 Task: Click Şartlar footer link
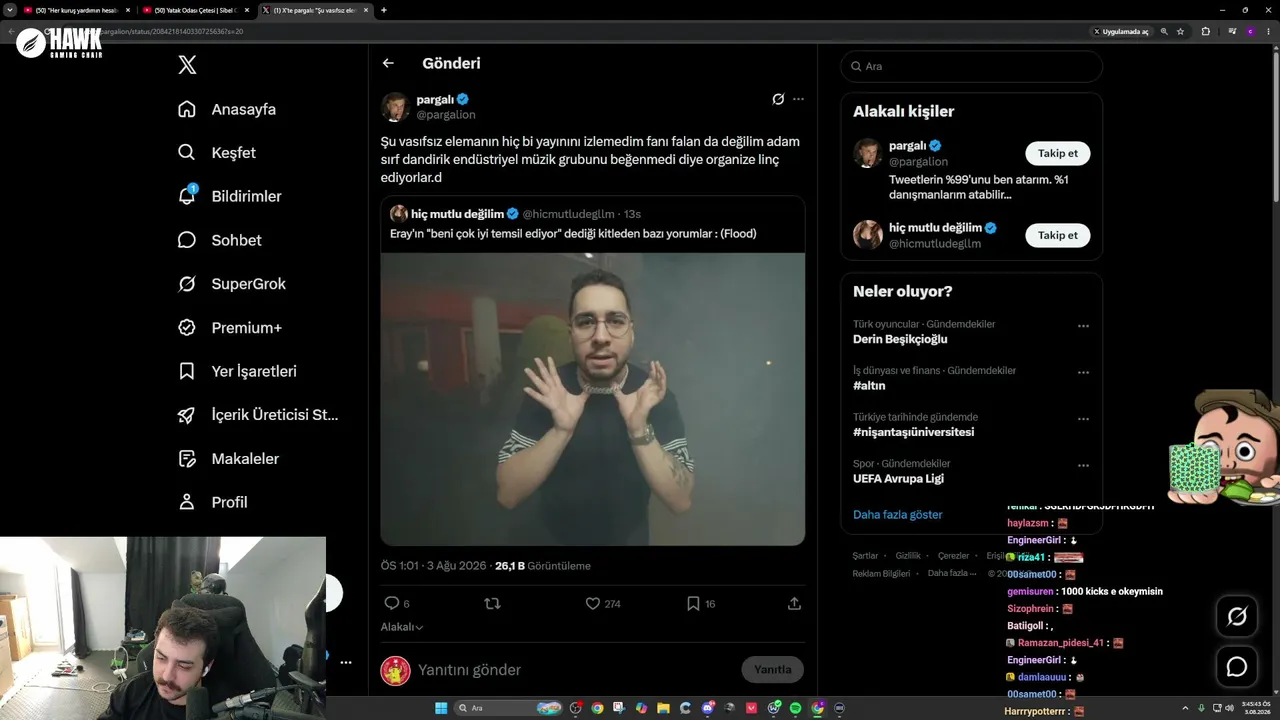[865, 556]
